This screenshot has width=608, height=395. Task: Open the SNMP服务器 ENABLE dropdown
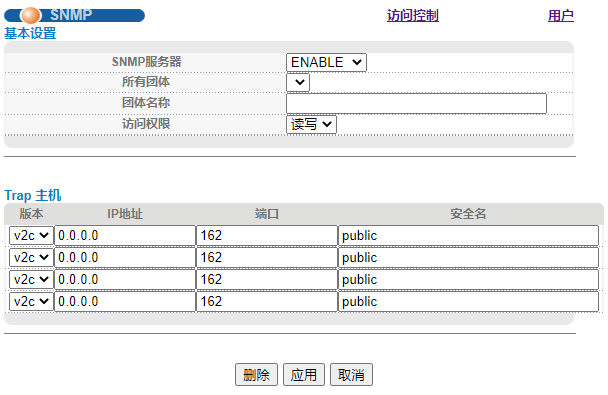point(326,62)
